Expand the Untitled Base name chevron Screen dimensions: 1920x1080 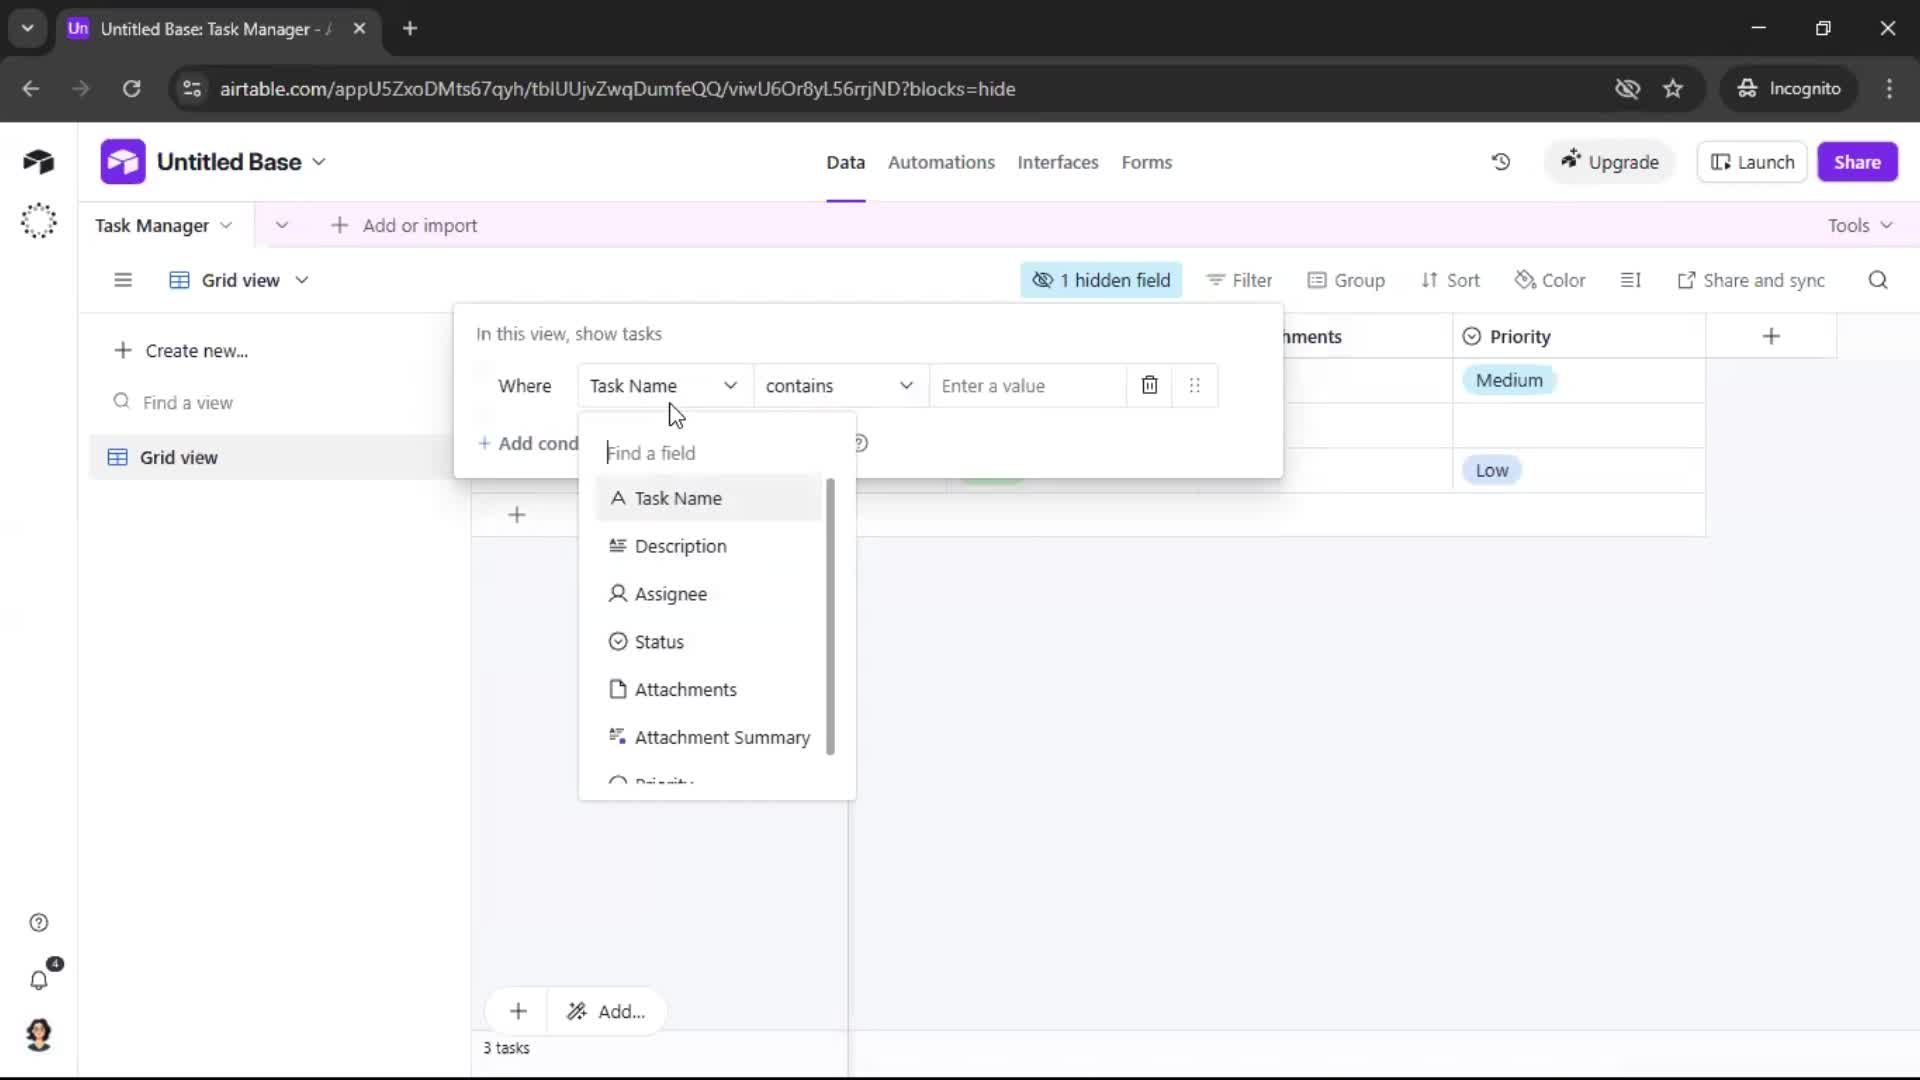point(319,162)
